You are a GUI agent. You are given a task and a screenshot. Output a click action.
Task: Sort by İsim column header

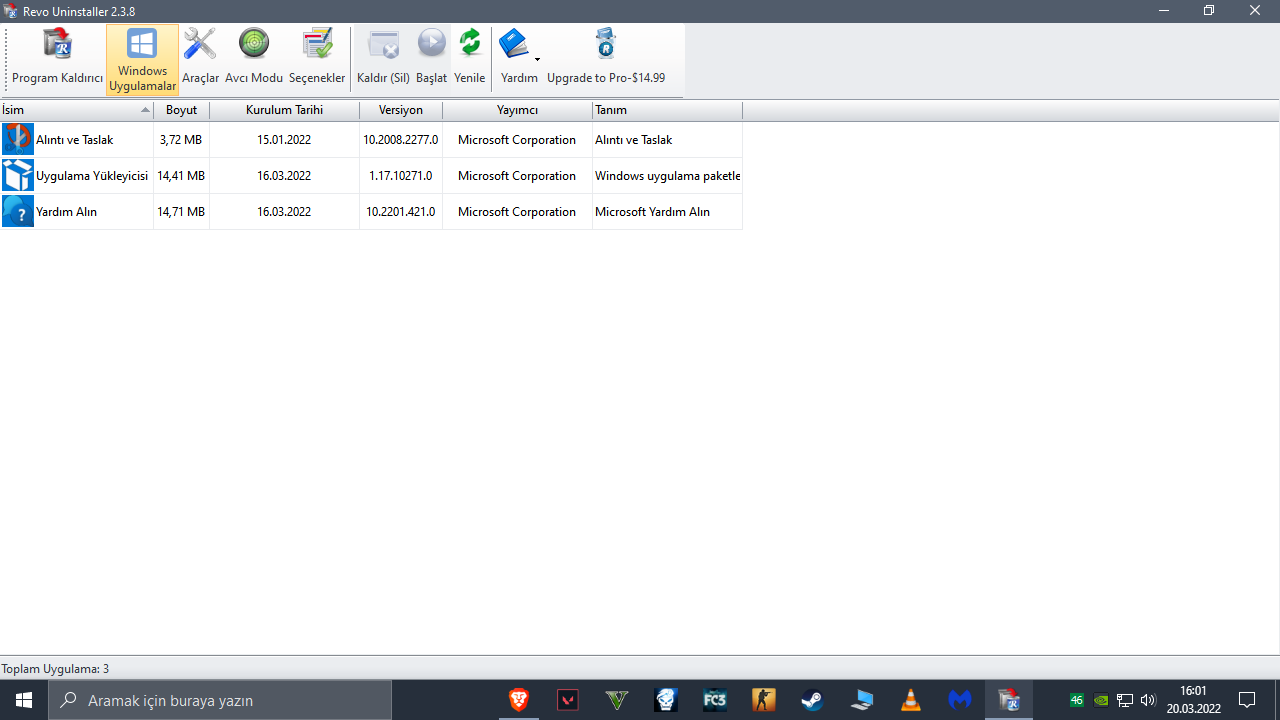tap(77, 110)
